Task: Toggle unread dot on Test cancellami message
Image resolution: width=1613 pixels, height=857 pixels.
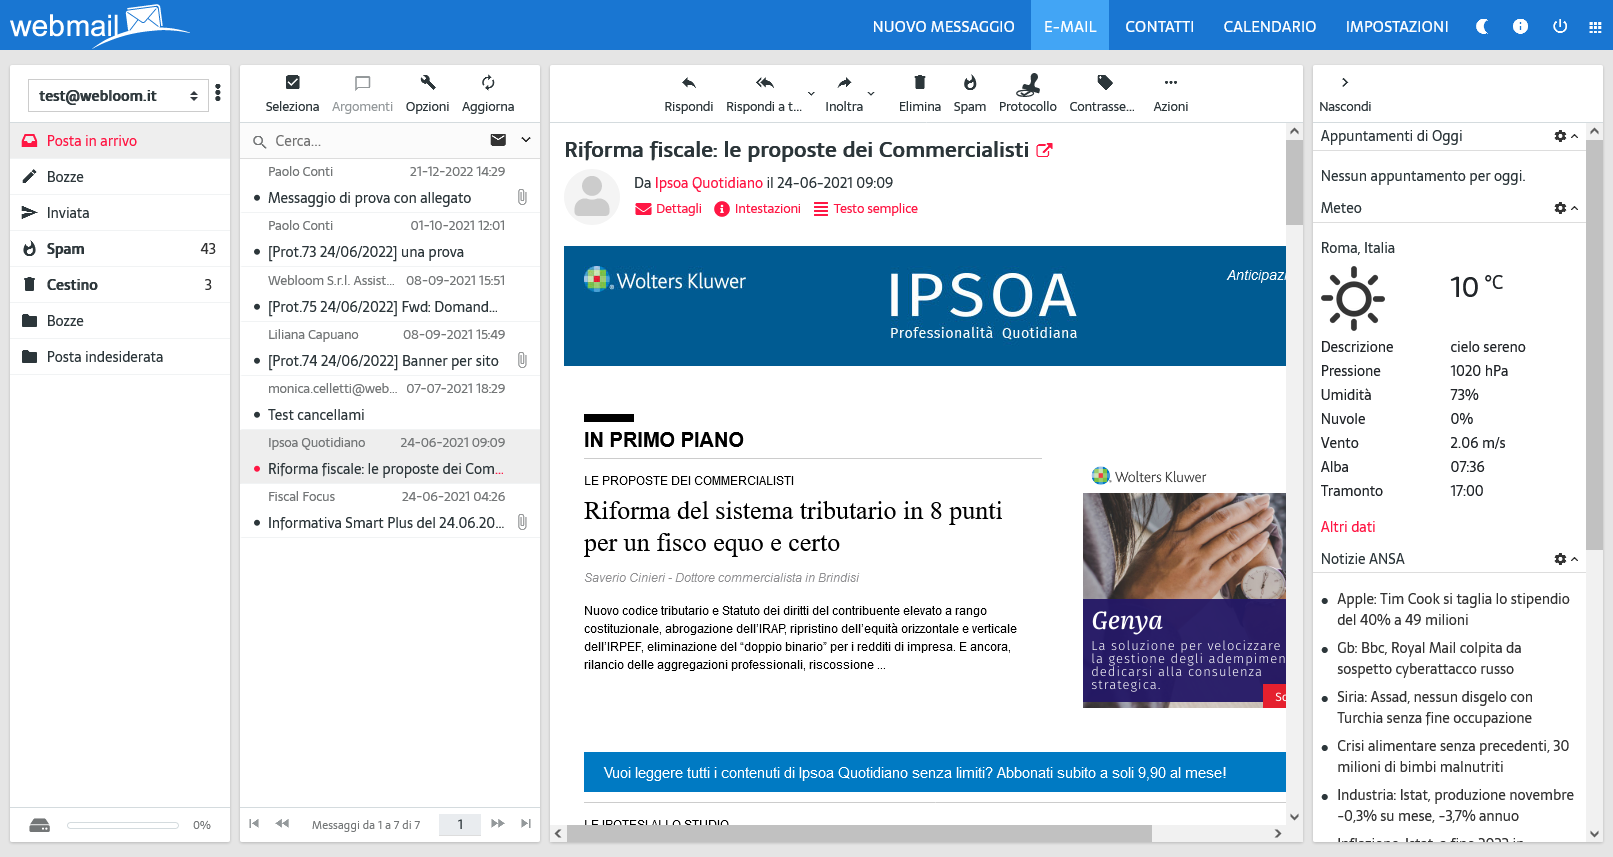Action: (x=257, y=415)
